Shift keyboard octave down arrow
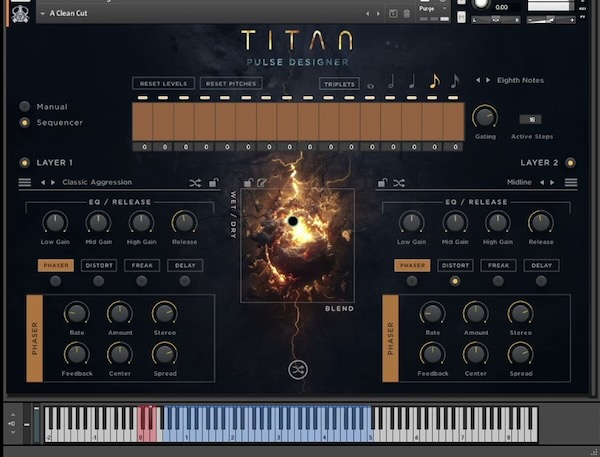The width and height of the screenshot is (600, 457). tap(13, 433)
